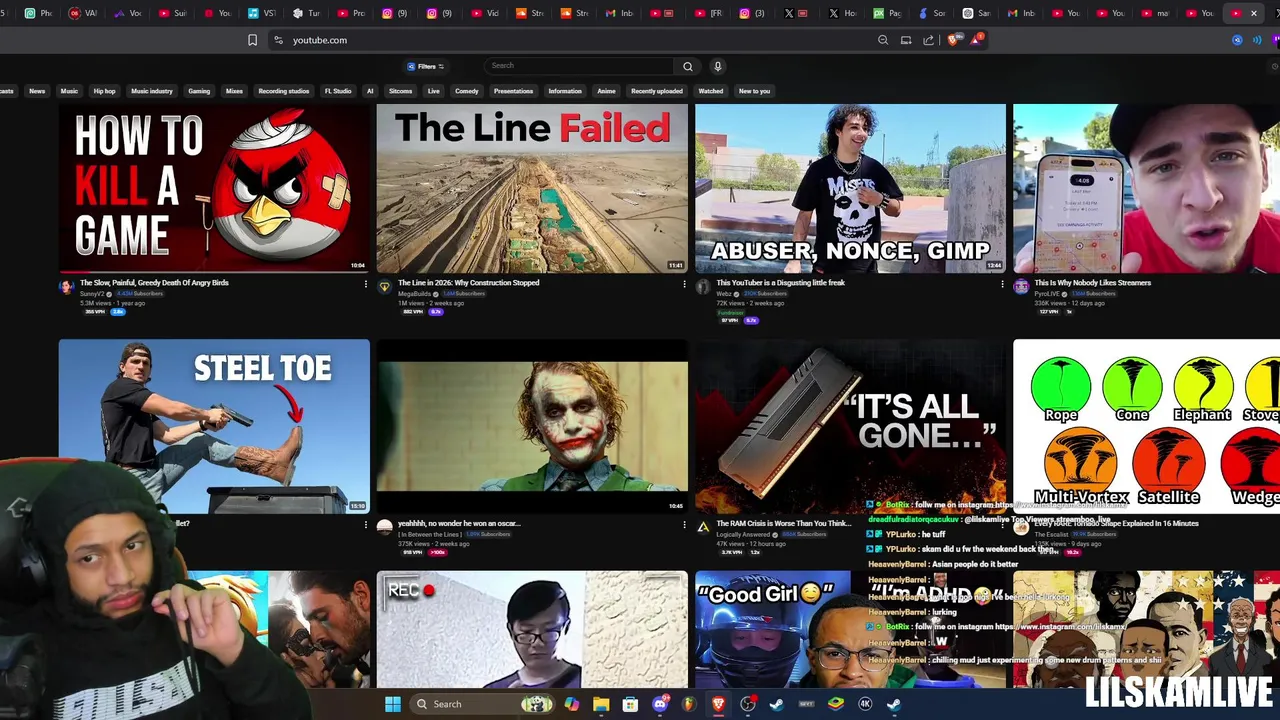Screen dimensions: 1280x720
Task: Switch to the Pag browser tab
Action: [x=888, y=13]
